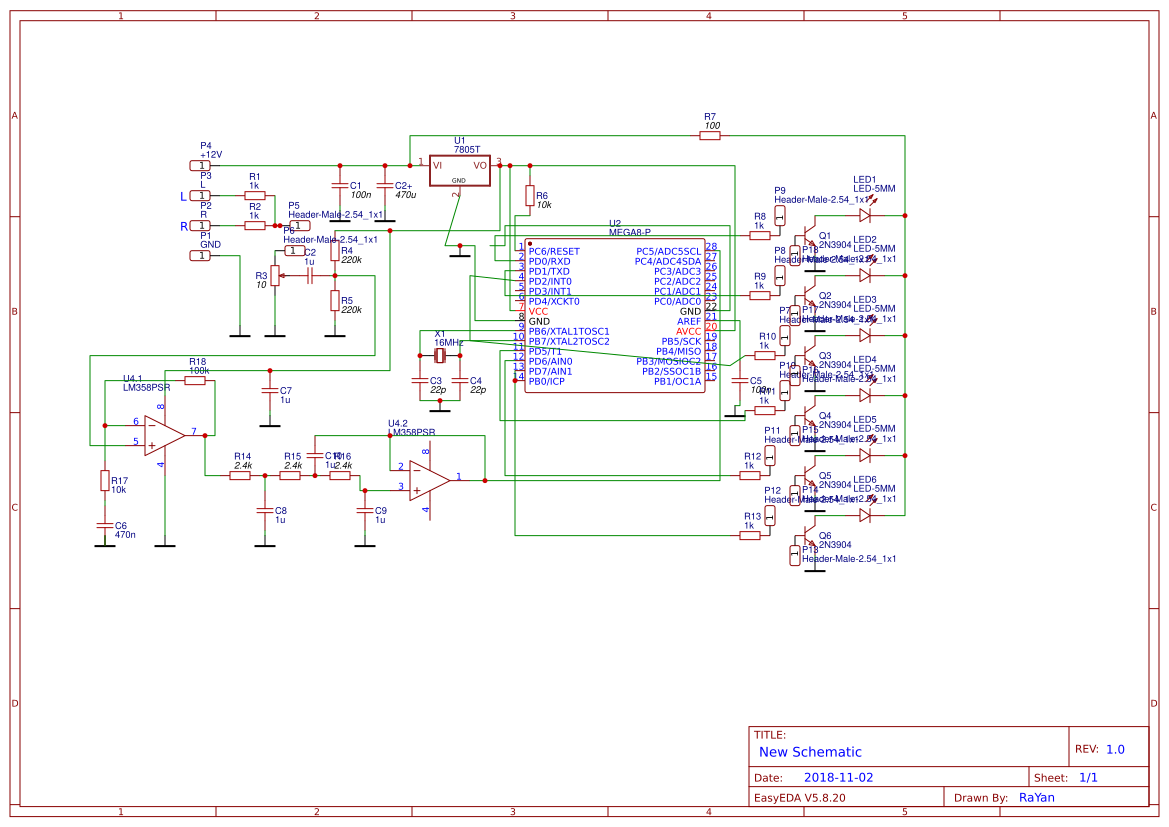Click the date value 2018-11-02

click(838, 777)
